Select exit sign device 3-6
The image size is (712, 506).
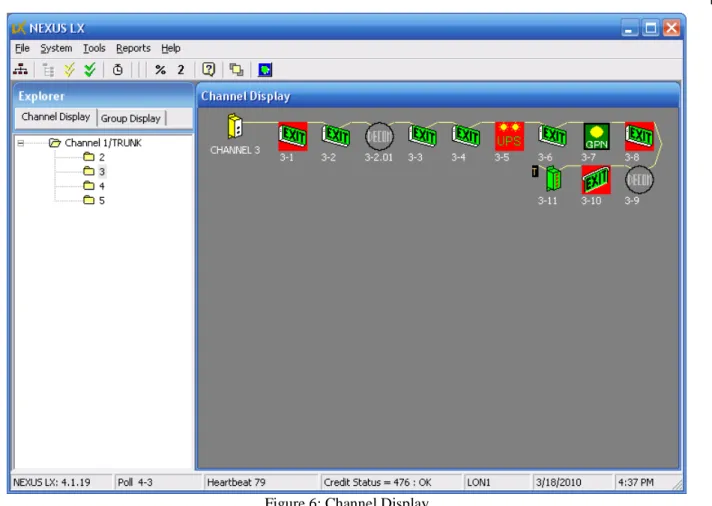point(553,135)
